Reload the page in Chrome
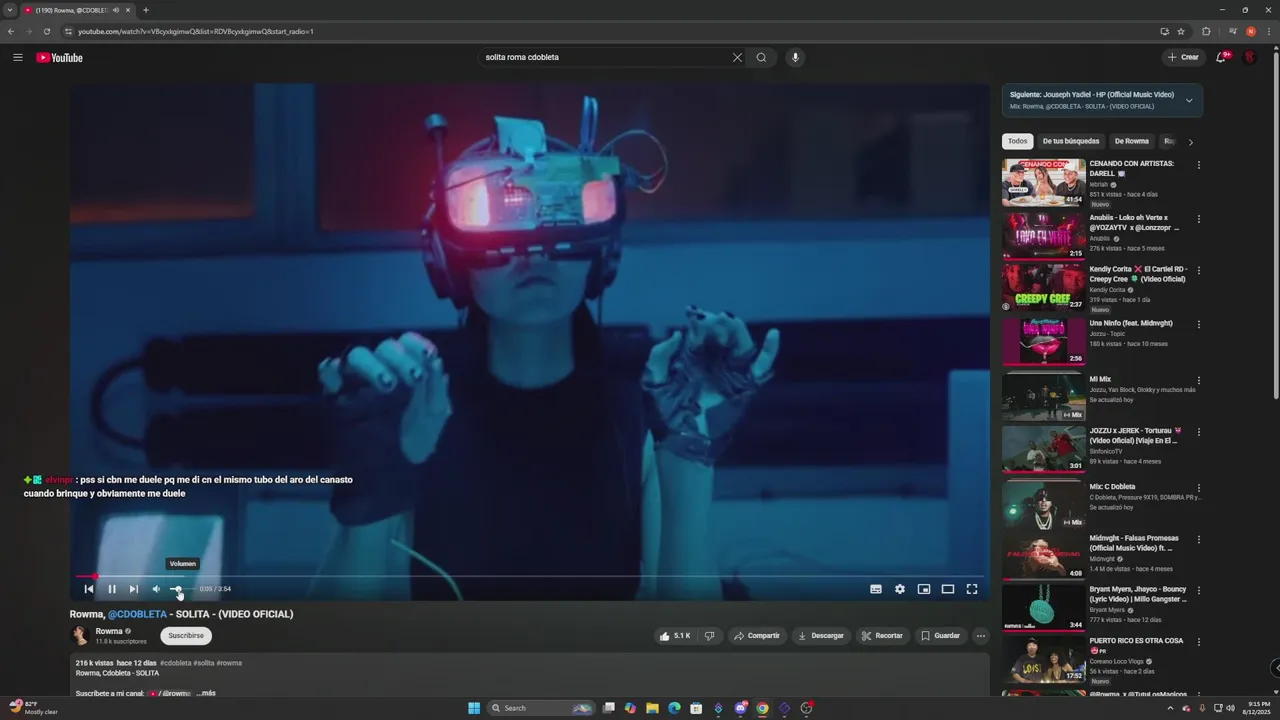The height and width of the screenshot is (720, 1280). click(x=46, y=31)
